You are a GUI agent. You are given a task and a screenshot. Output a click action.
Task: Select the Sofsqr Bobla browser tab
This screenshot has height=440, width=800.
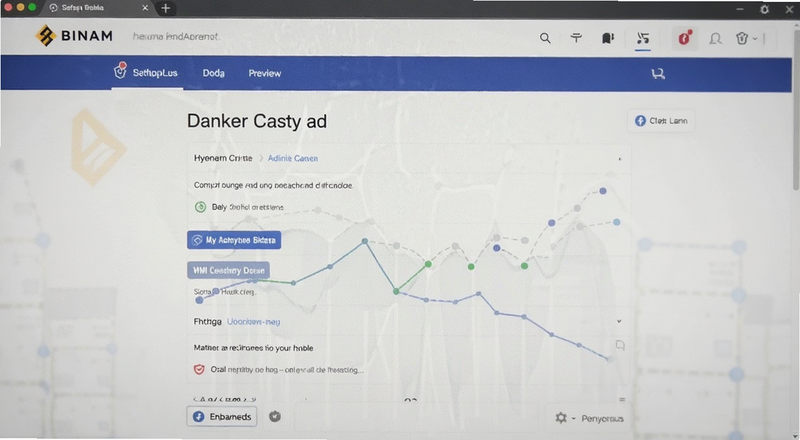tap(98, 8)
